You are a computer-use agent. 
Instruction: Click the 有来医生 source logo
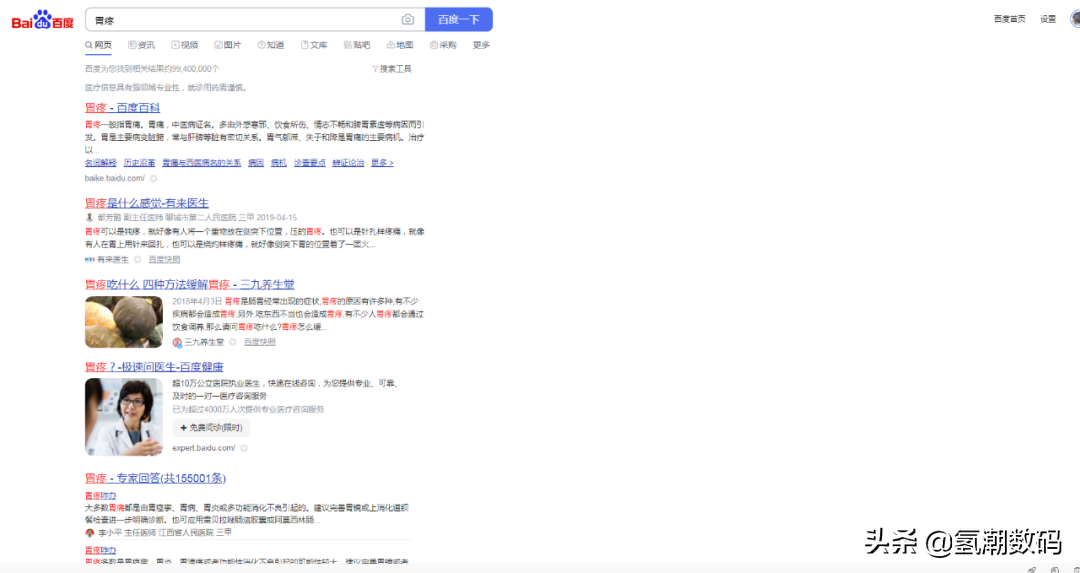[x=90, y=260]
